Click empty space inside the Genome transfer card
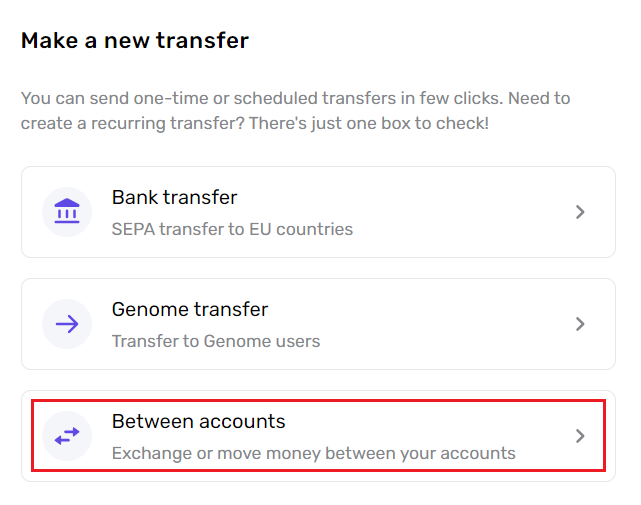Viewport: 641px width, 505px height. coord(450,324)
